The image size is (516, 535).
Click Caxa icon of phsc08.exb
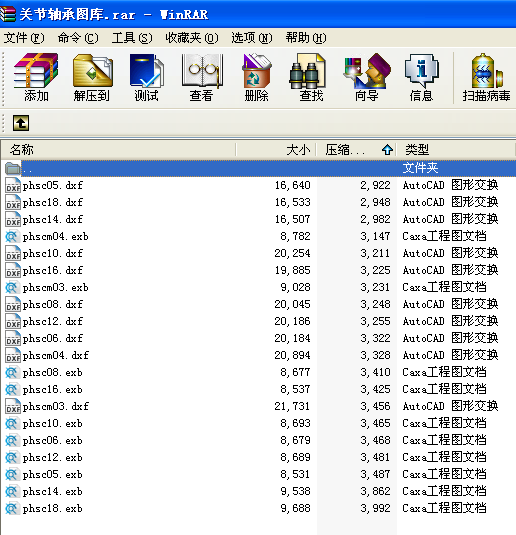(12, 372)
